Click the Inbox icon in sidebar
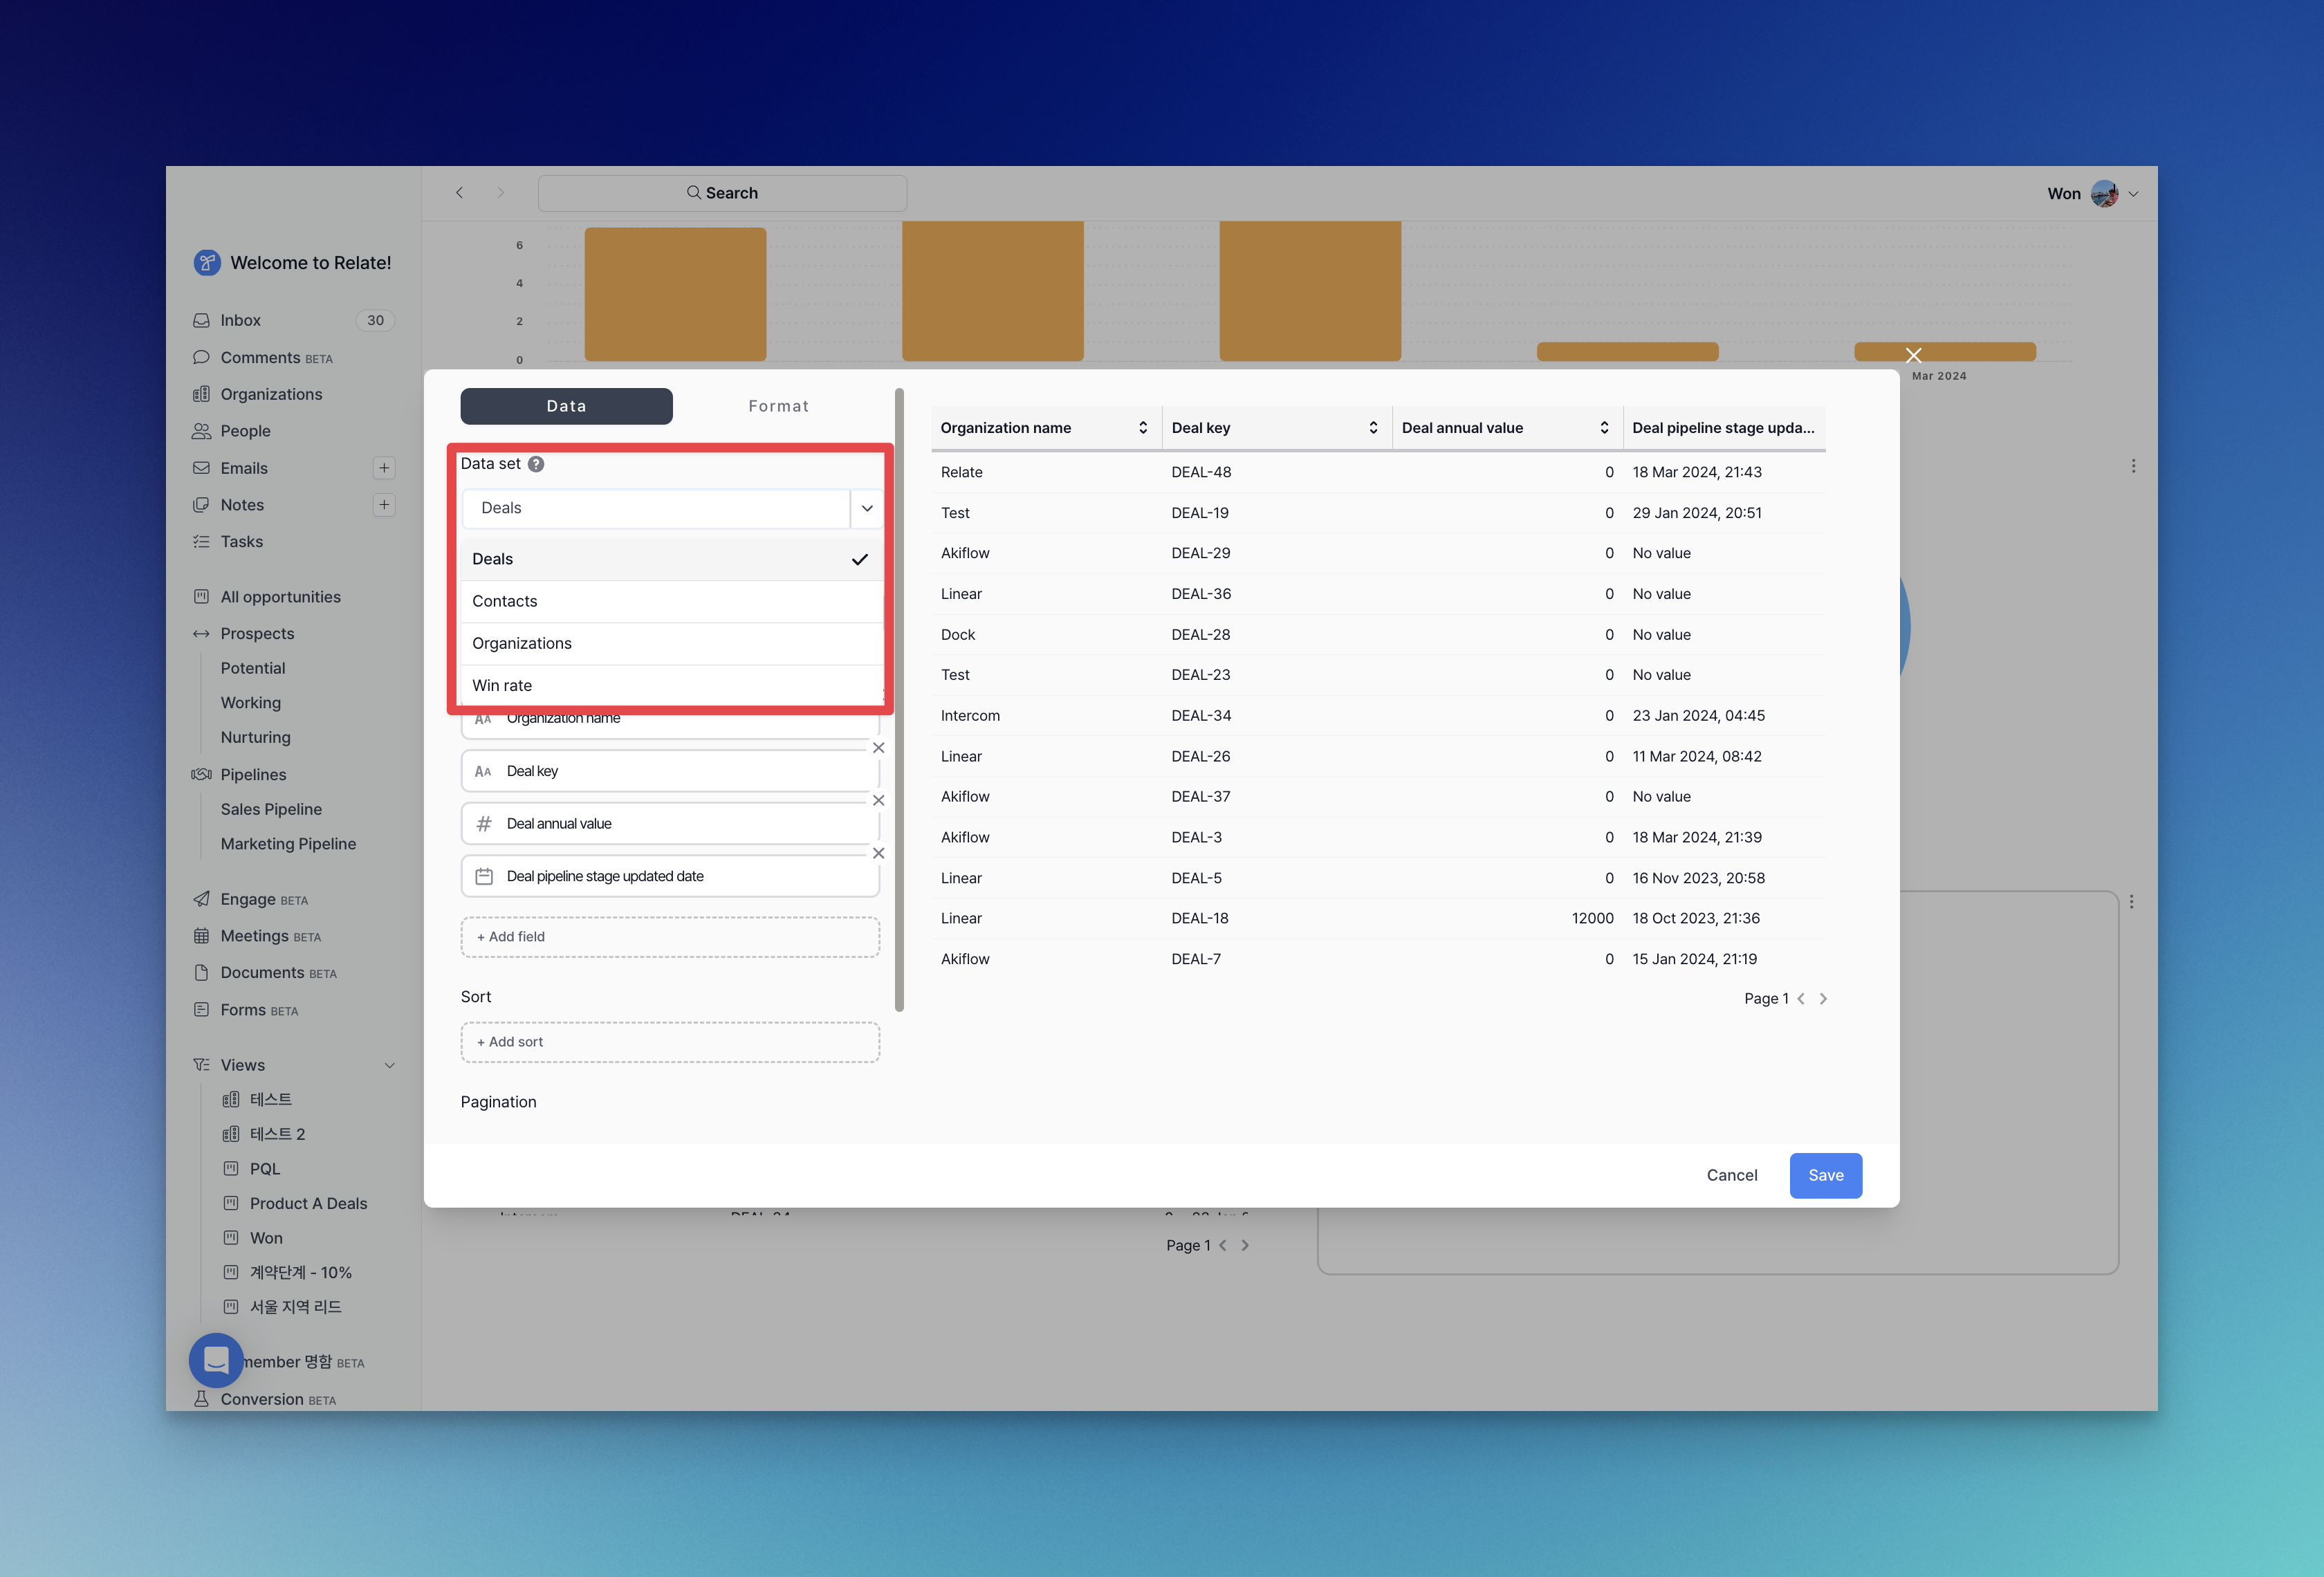 pos(201,320)
